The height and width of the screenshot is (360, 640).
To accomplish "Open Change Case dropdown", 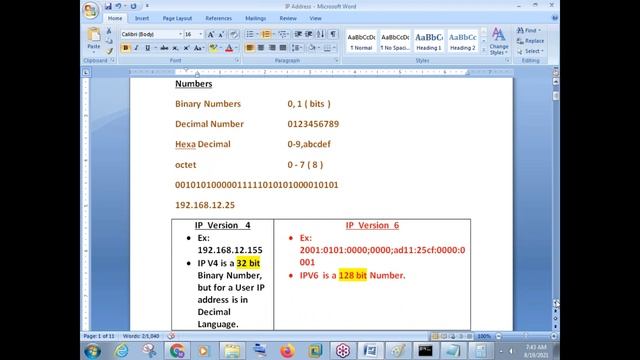I will pos(199,48).
